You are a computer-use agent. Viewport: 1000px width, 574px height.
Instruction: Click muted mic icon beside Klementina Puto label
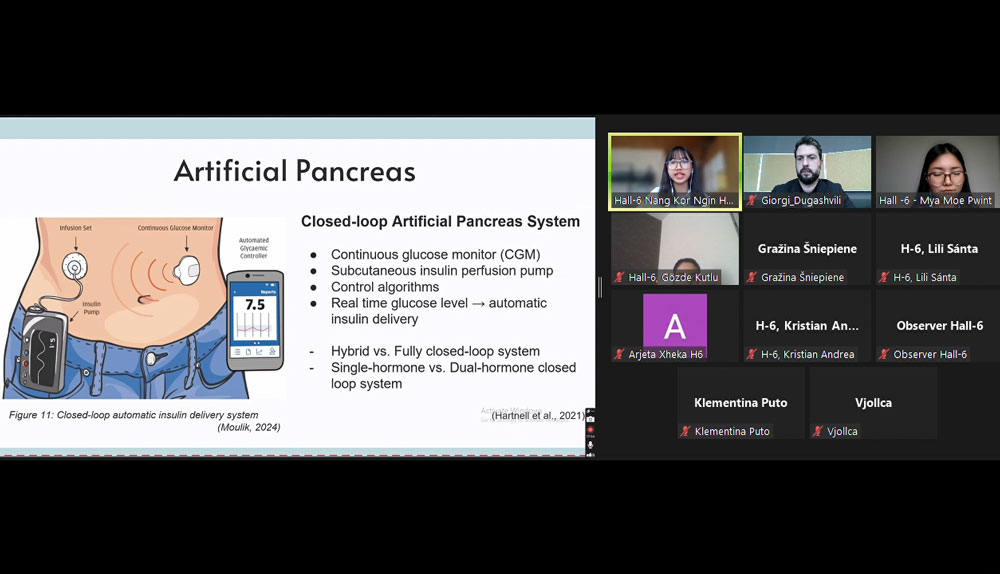coord(685,432)
